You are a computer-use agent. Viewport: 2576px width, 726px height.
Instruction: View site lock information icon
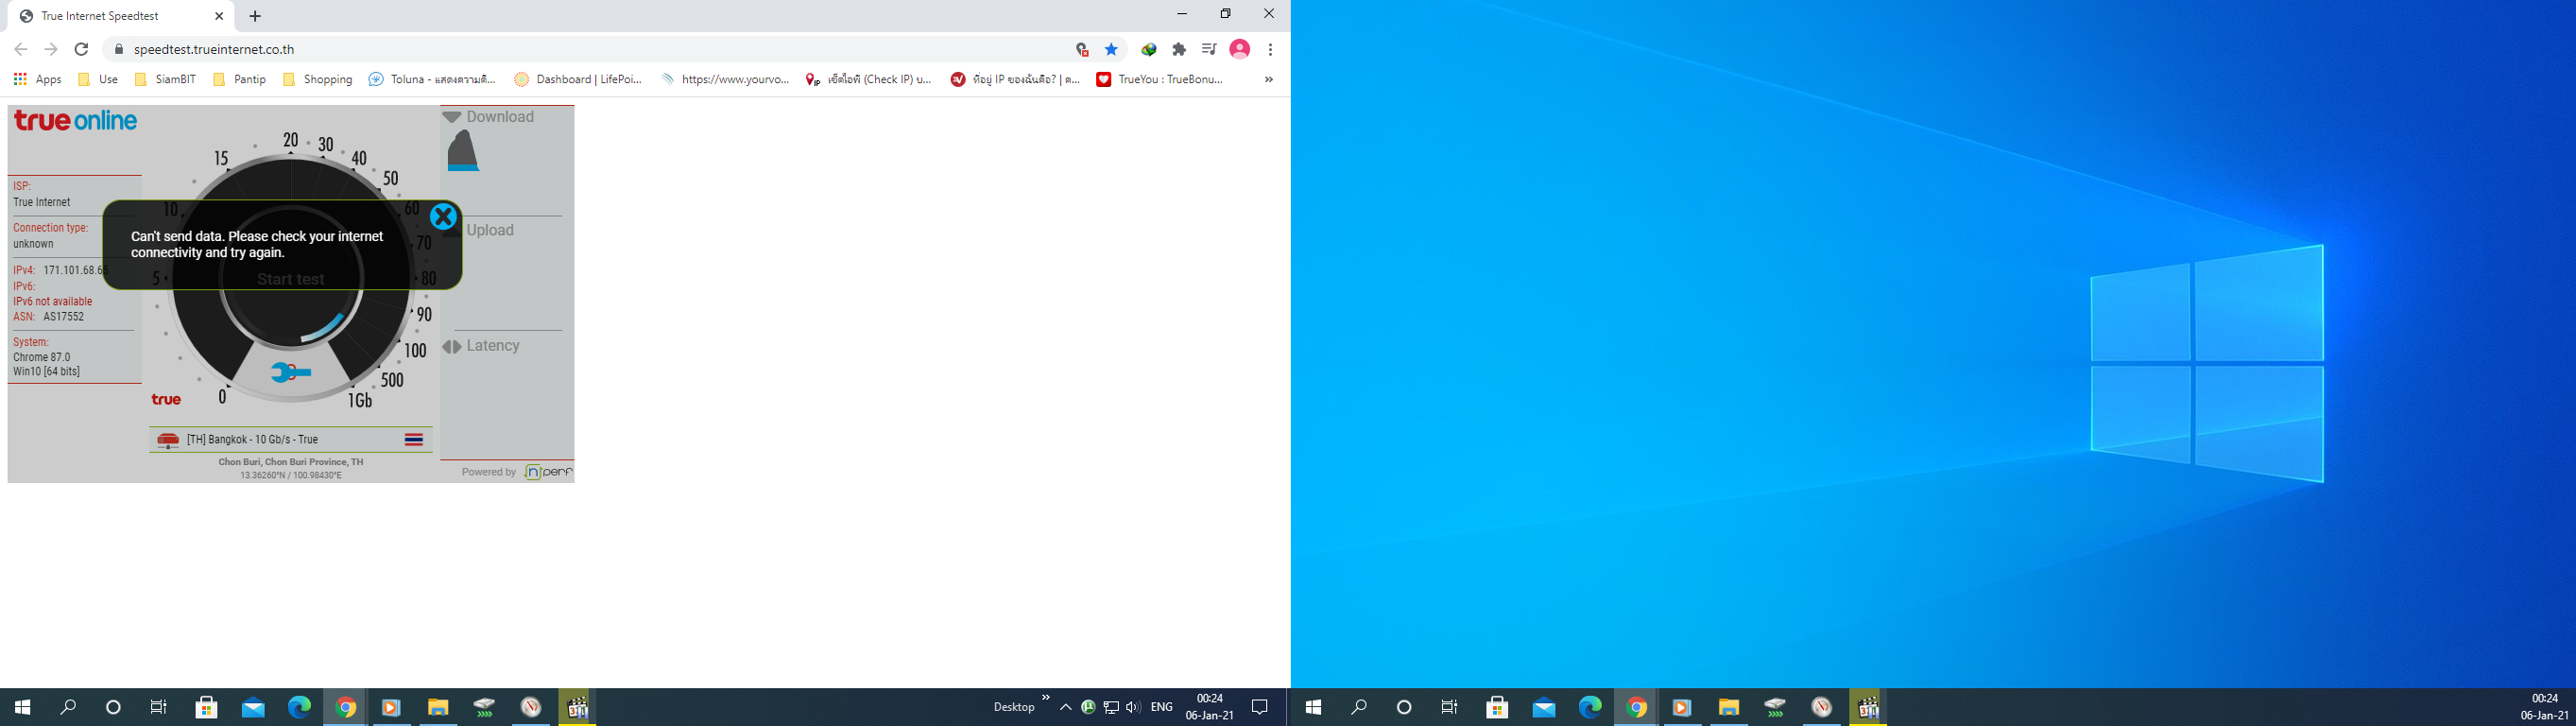point(118,49)
